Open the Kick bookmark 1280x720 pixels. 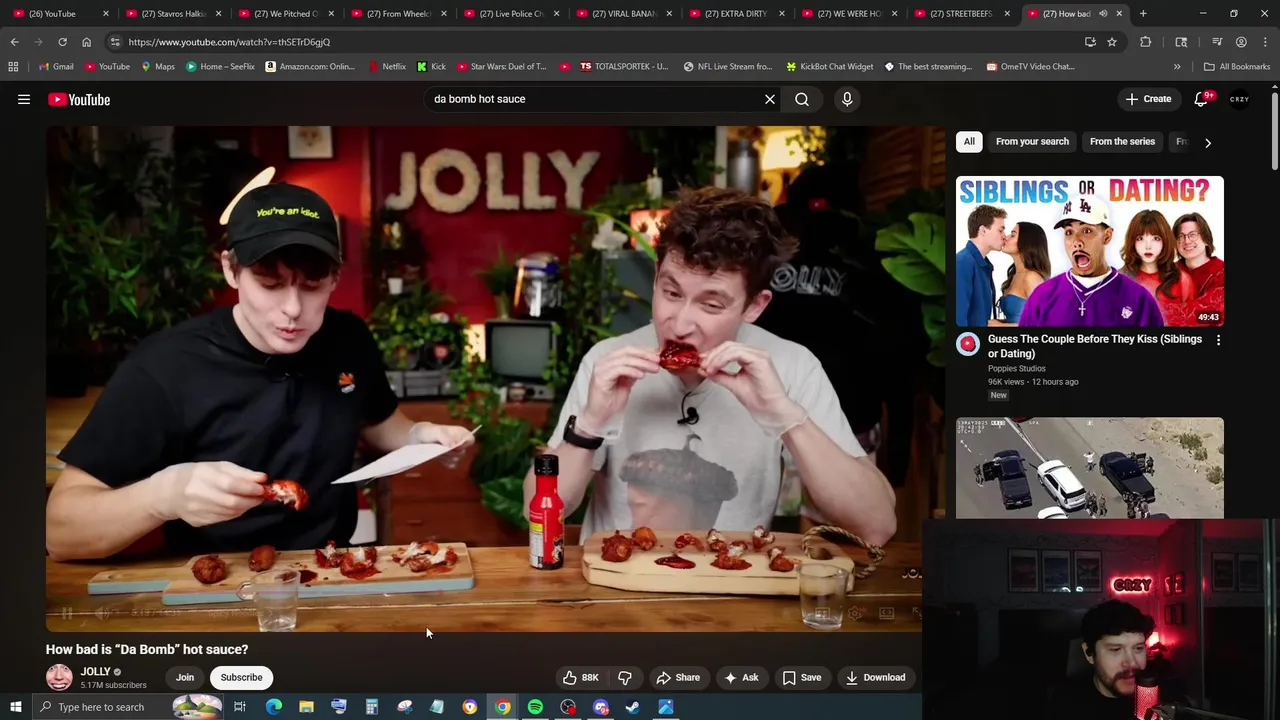click(431, 66)
